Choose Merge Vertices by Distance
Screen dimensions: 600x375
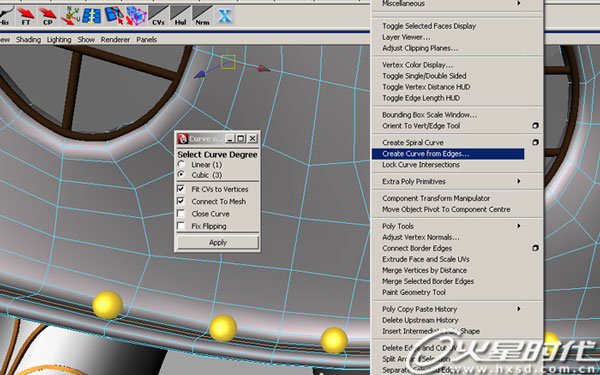click(x=424, y=270)
